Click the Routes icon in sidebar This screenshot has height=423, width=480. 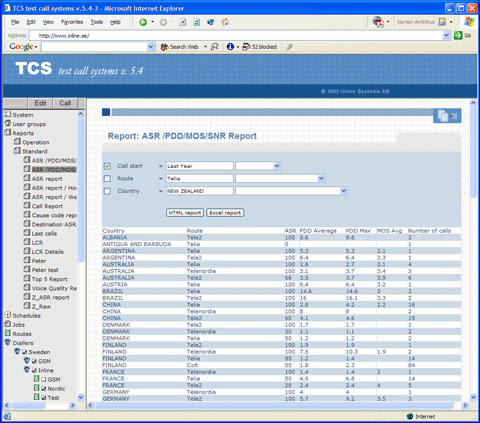[8, 333]
